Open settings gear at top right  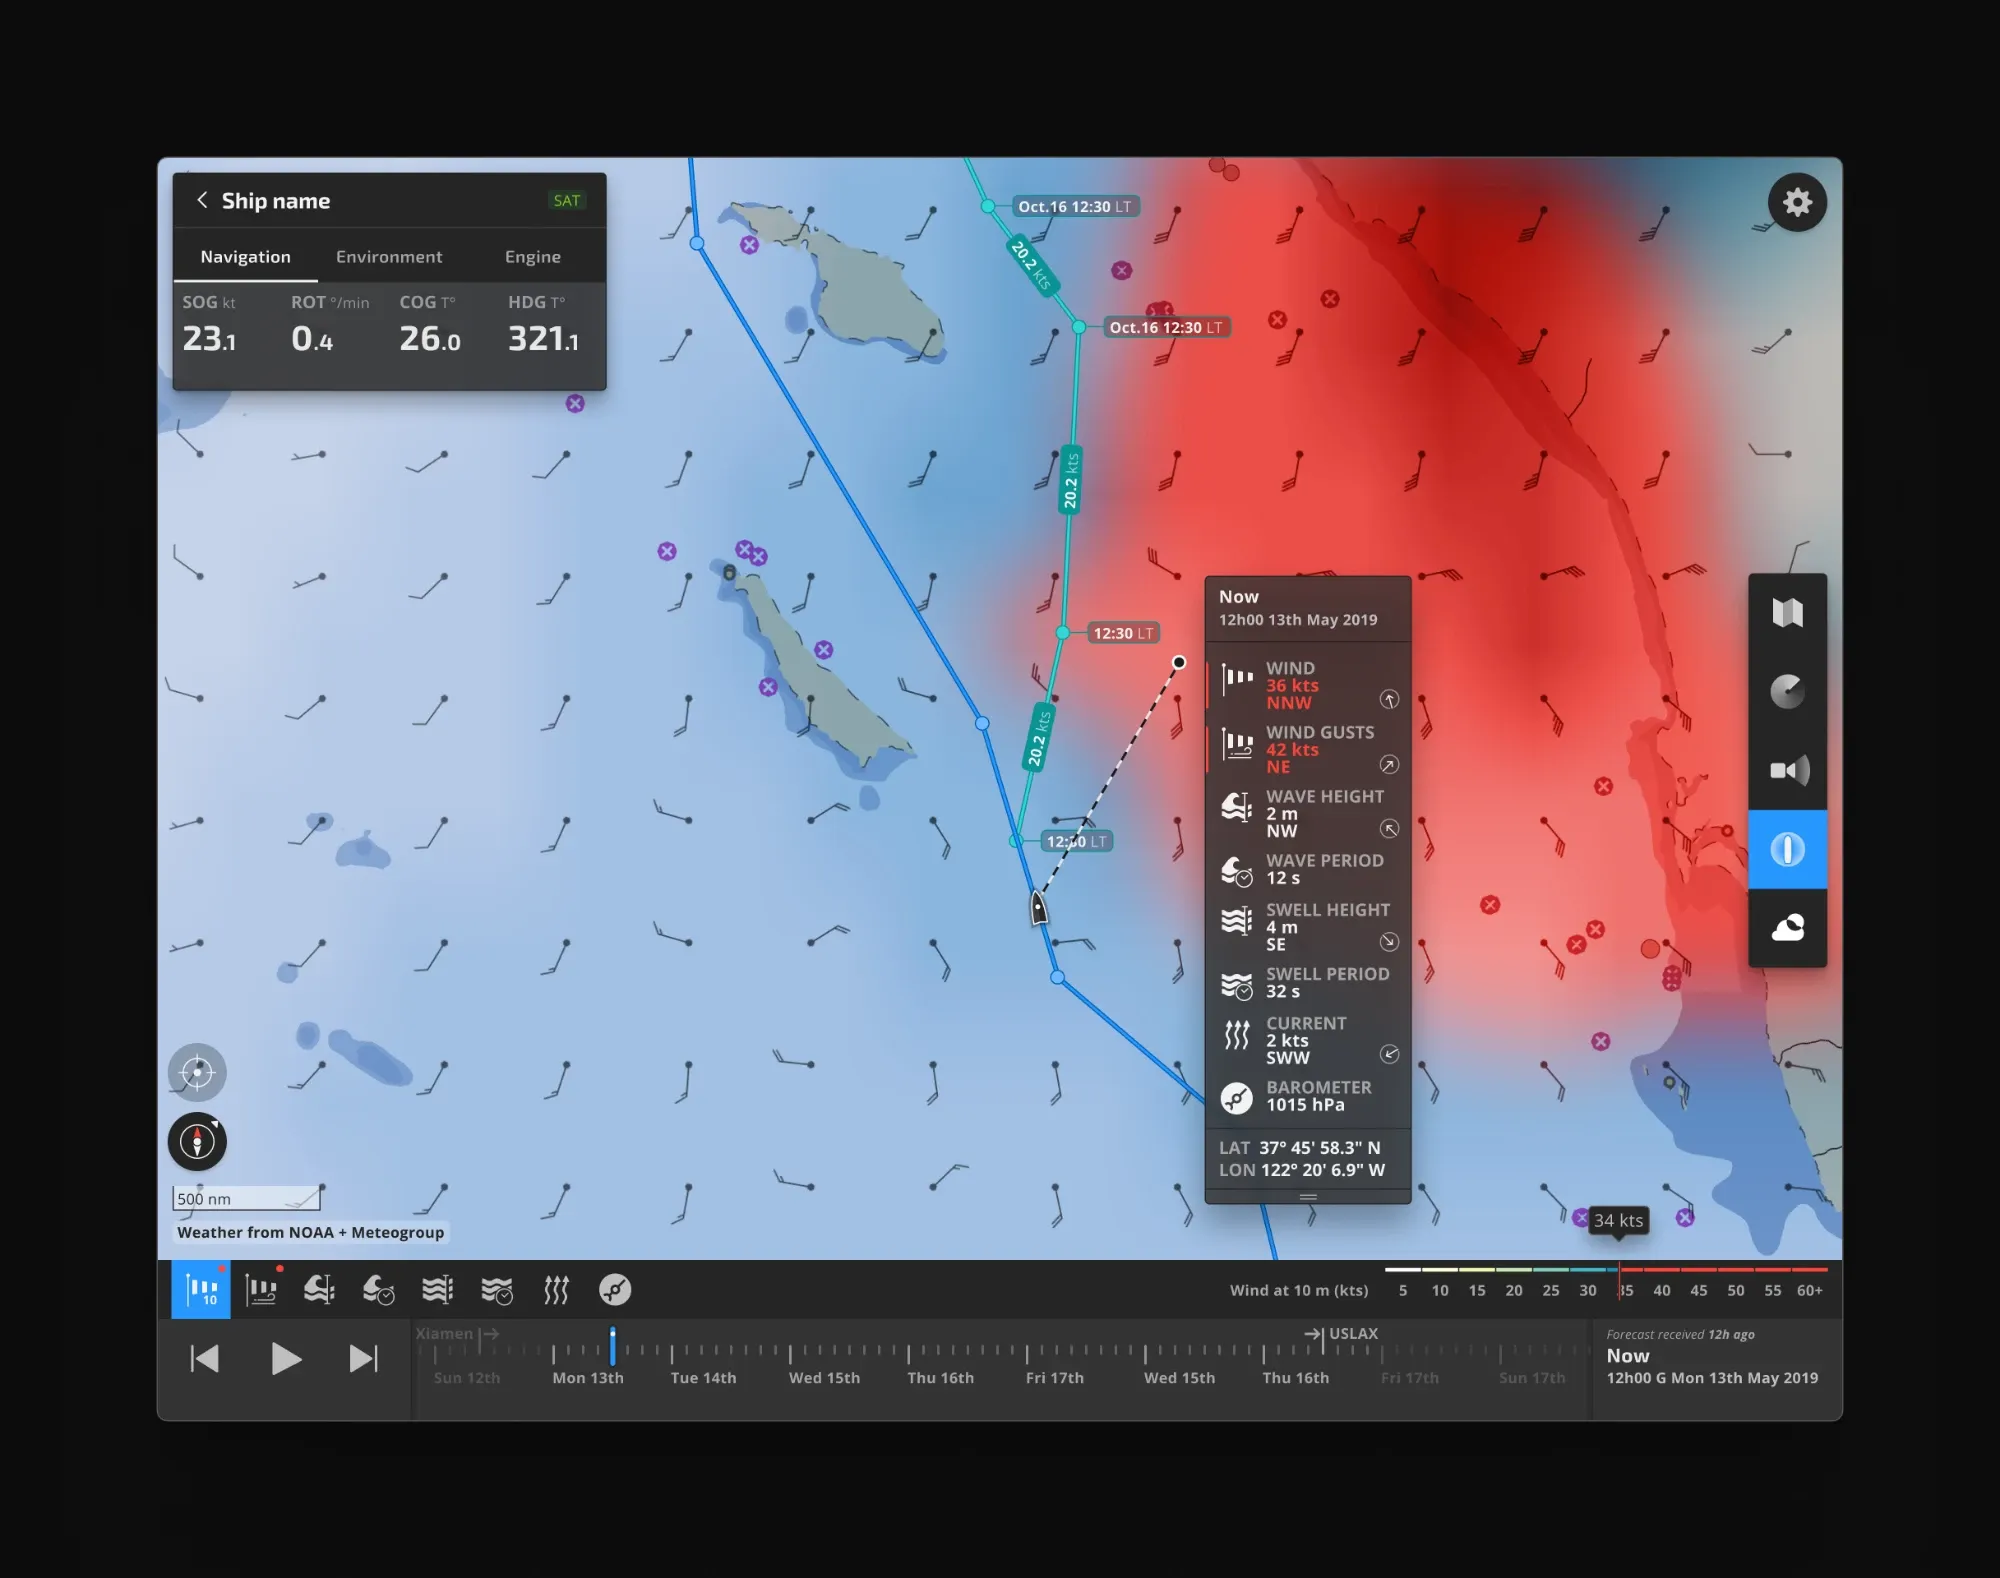point(1797,202)
